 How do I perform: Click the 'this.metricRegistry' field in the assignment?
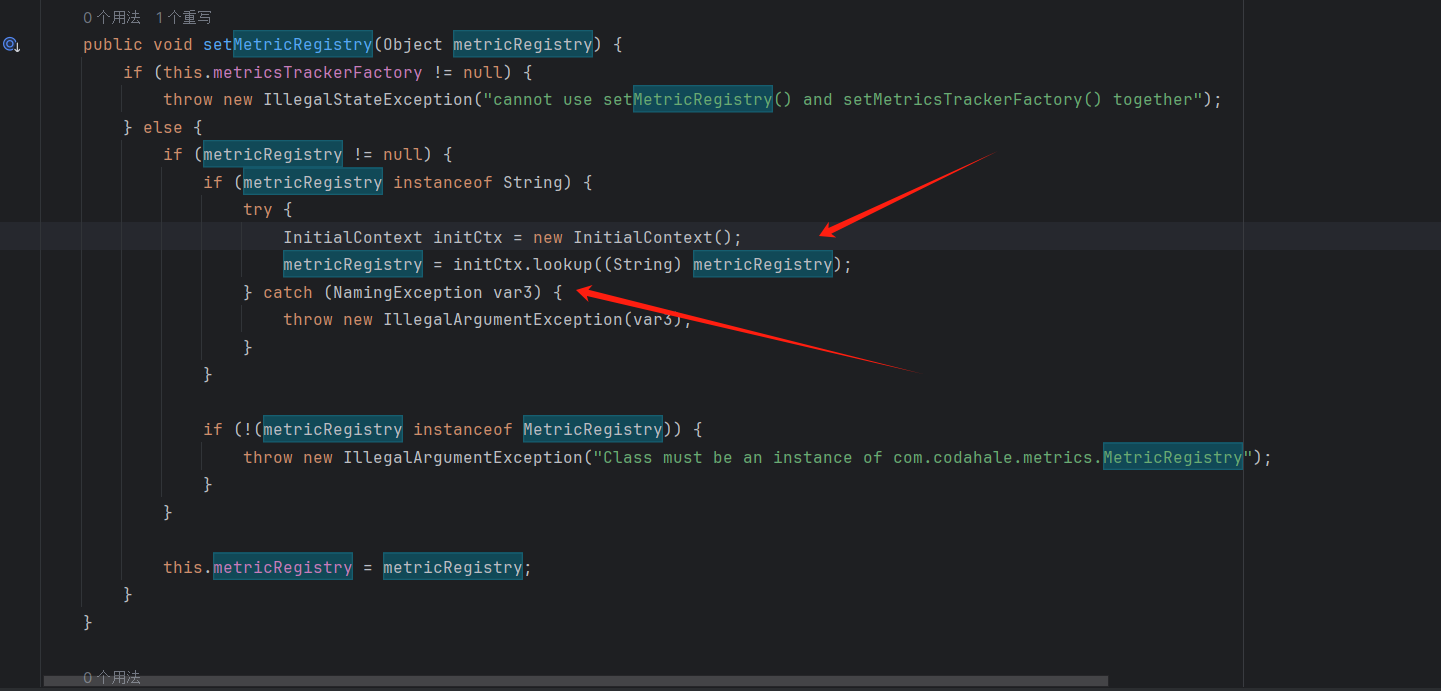pos(258,567)
